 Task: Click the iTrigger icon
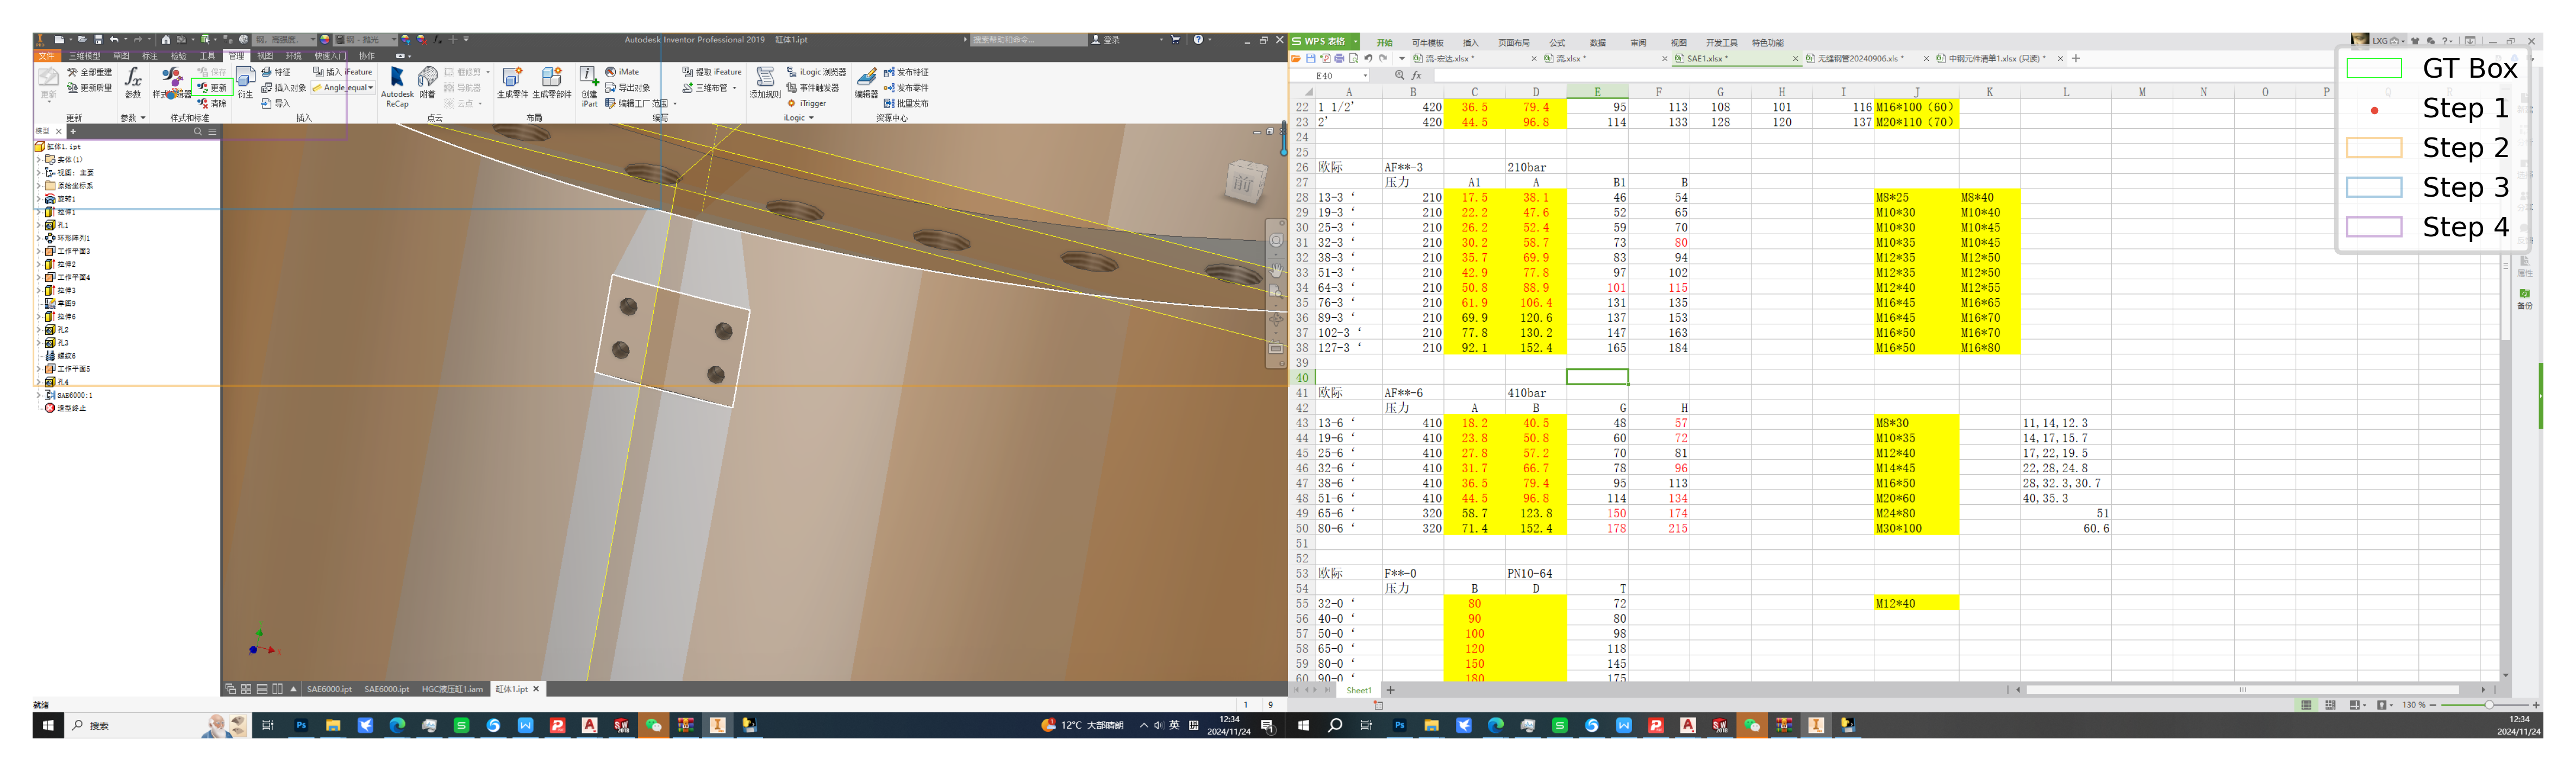click(807, 104)
